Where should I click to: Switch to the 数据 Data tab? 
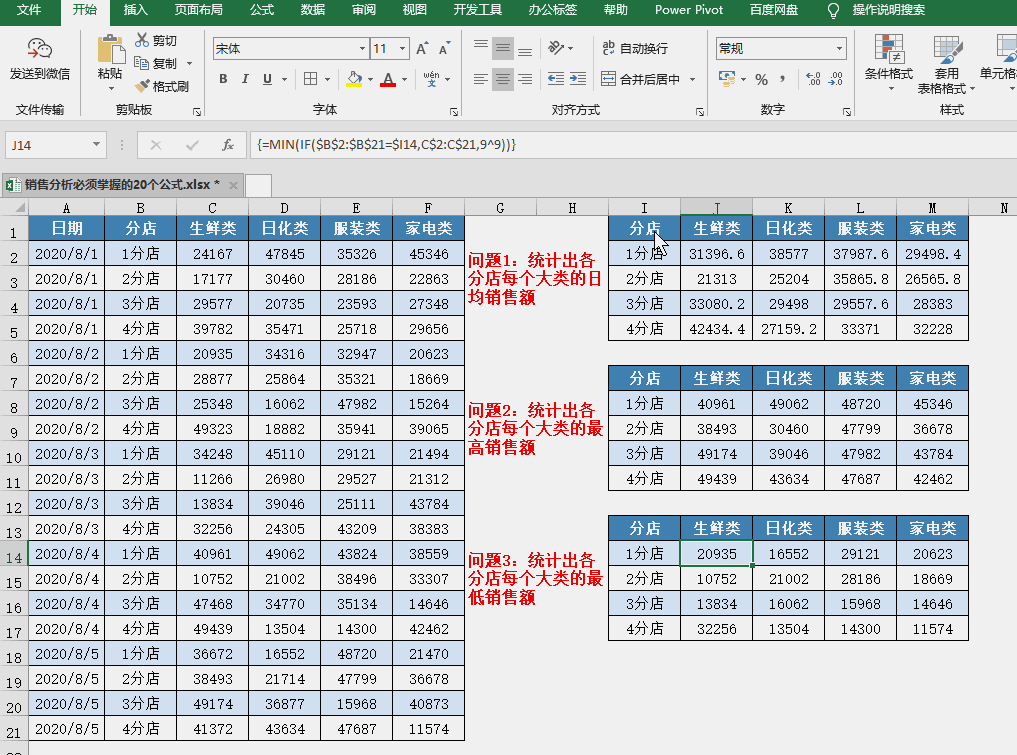(x=313, y=10)
